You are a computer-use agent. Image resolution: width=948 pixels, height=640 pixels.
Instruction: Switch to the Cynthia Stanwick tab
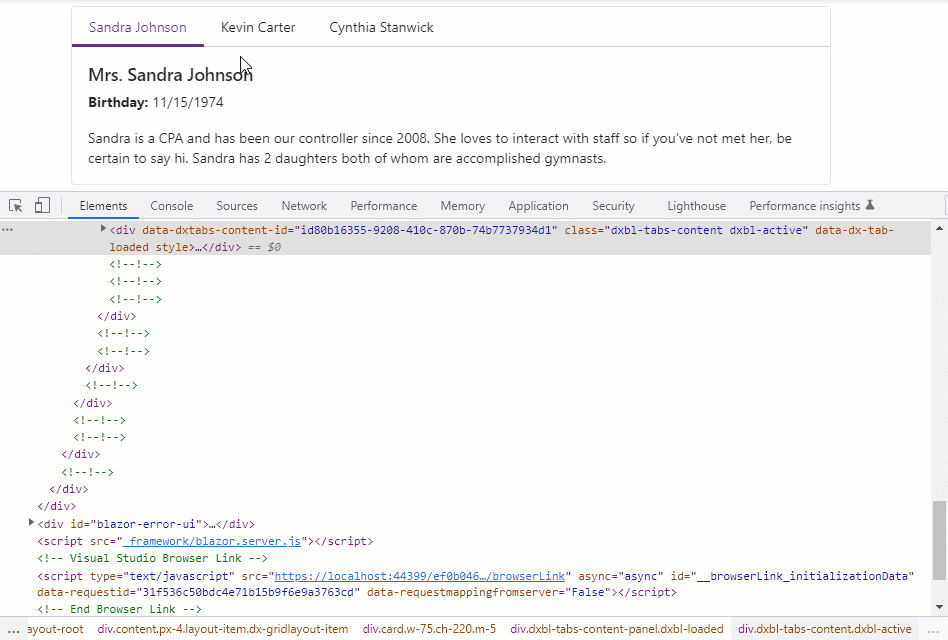click(381, 27)
